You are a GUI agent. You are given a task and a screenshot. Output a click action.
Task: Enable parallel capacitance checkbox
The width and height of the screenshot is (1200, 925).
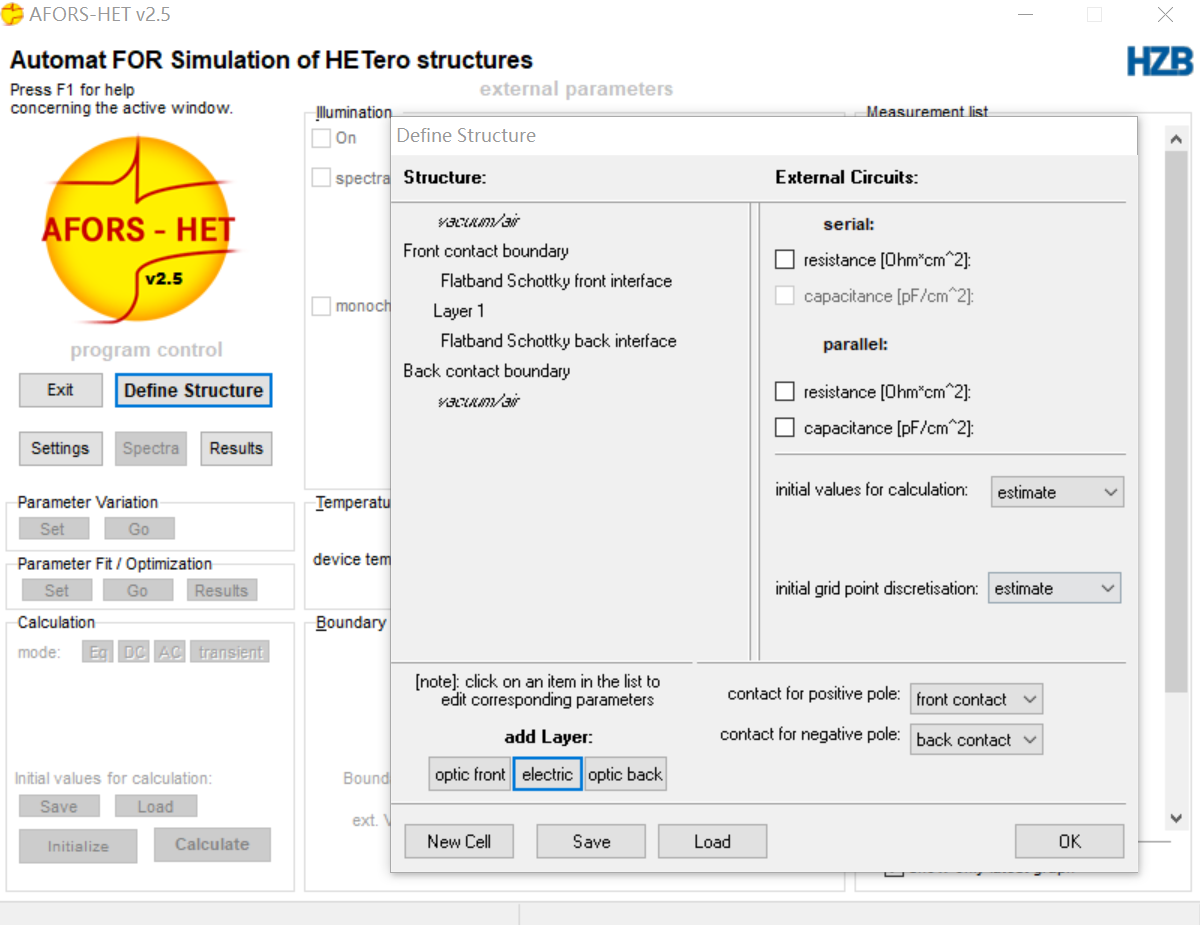[785, 428]
